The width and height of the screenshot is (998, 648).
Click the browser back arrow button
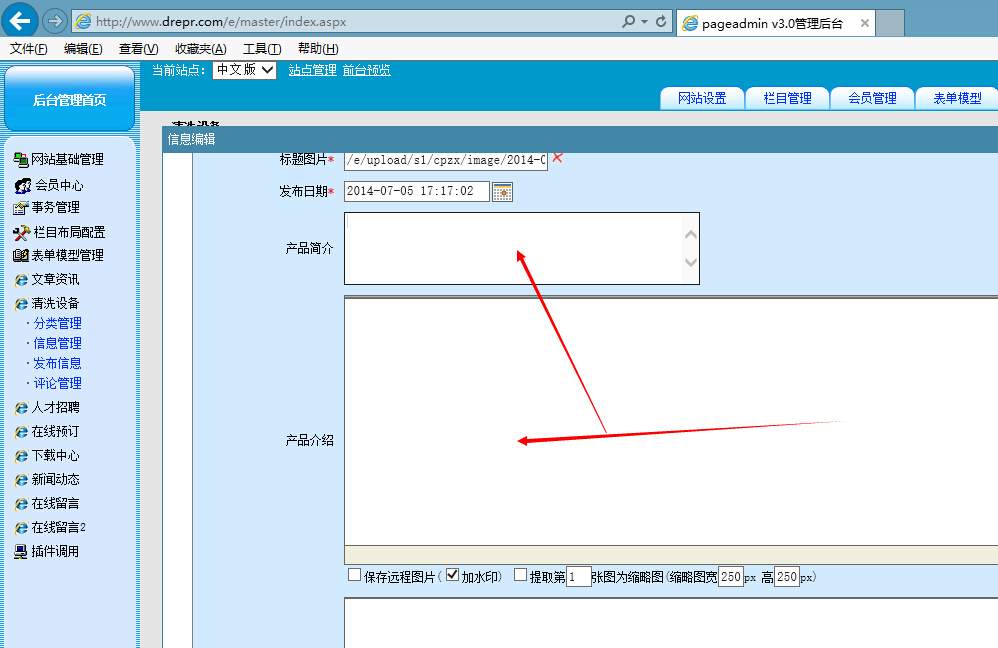coord(21,21)
